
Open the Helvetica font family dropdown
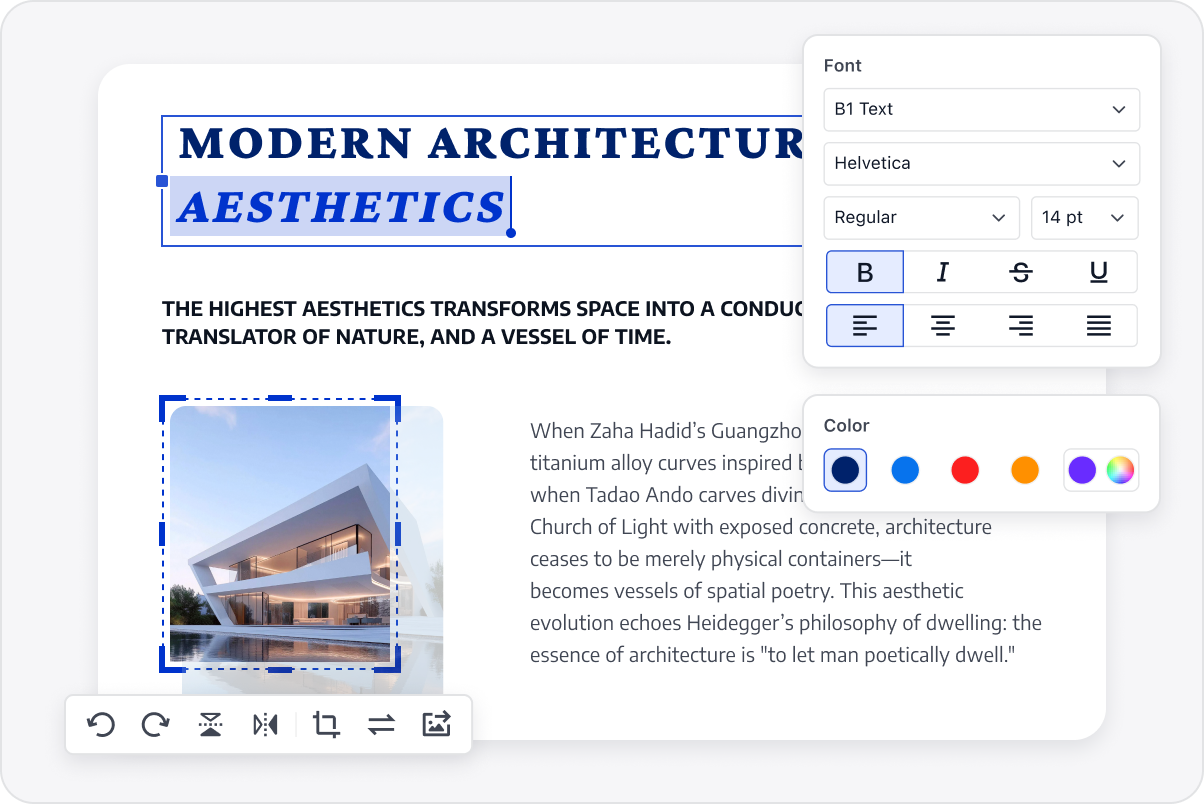980,164
